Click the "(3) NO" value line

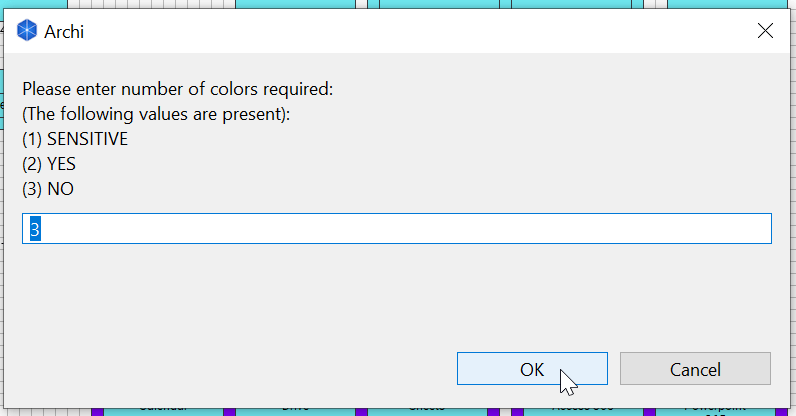tap(48, 188)
